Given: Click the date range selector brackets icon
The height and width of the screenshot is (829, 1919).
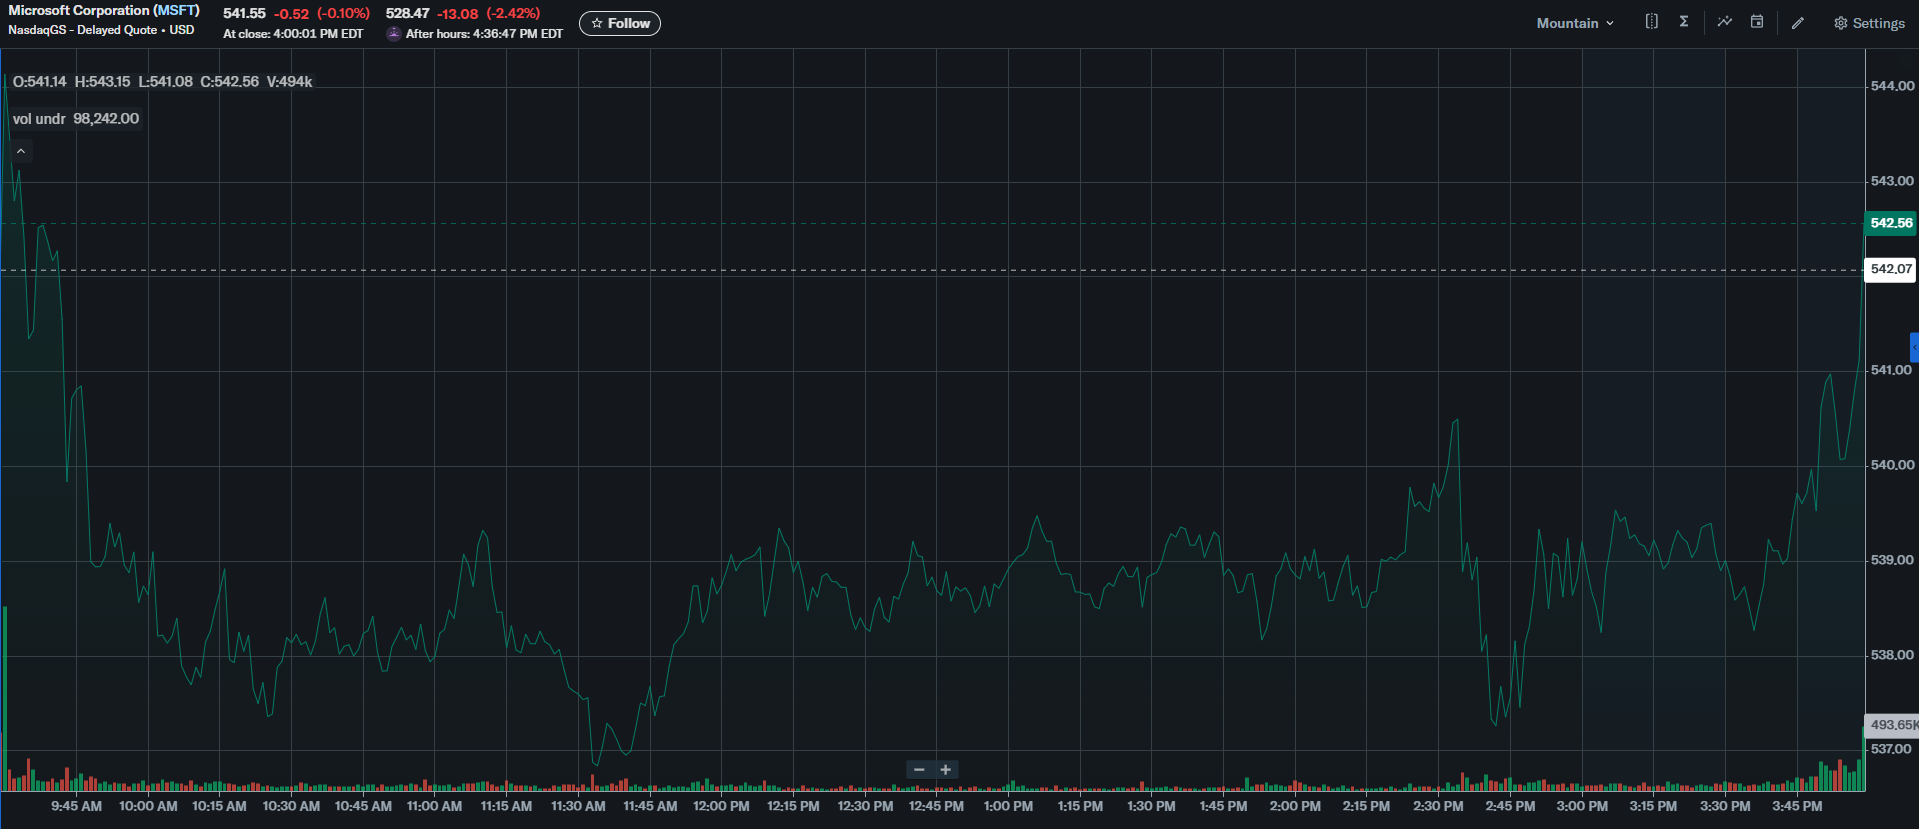Looking at the screenshot, I should 1651,22.
